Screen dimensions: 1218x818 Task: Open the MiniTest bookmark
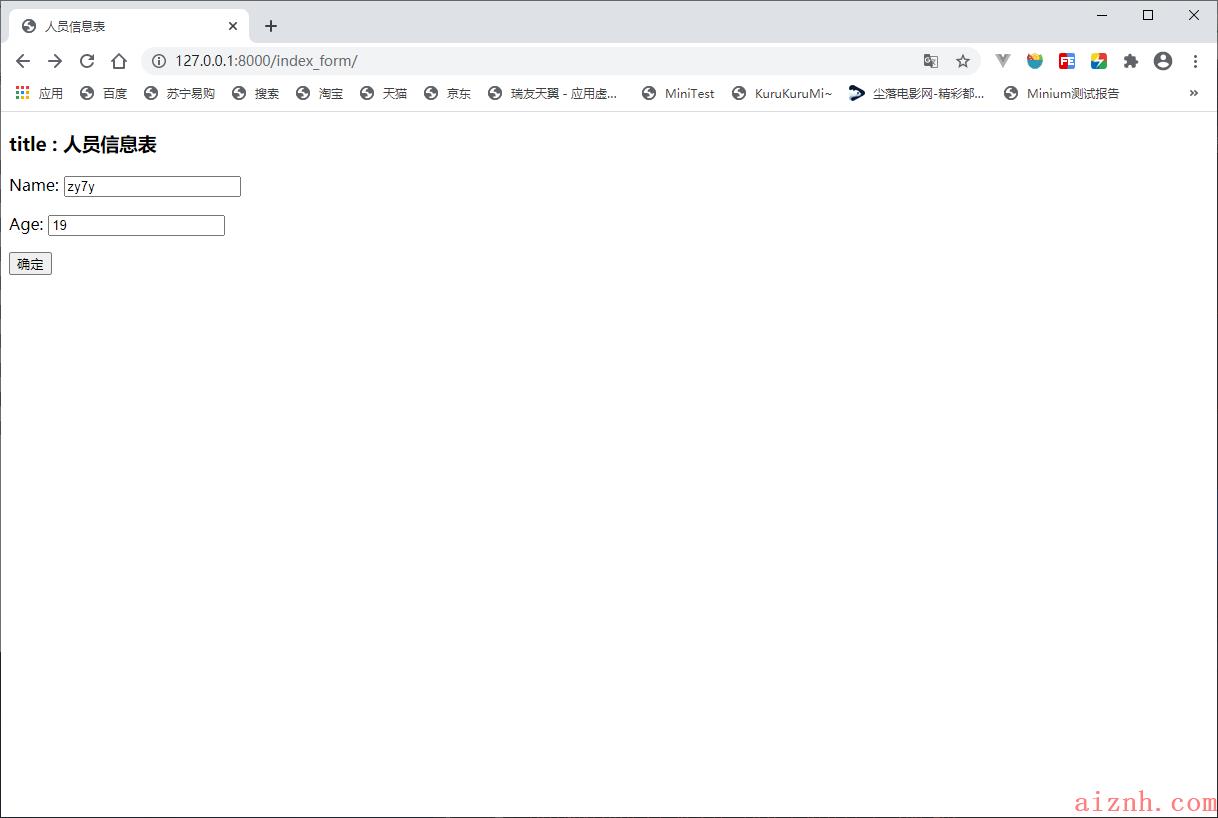679,93
